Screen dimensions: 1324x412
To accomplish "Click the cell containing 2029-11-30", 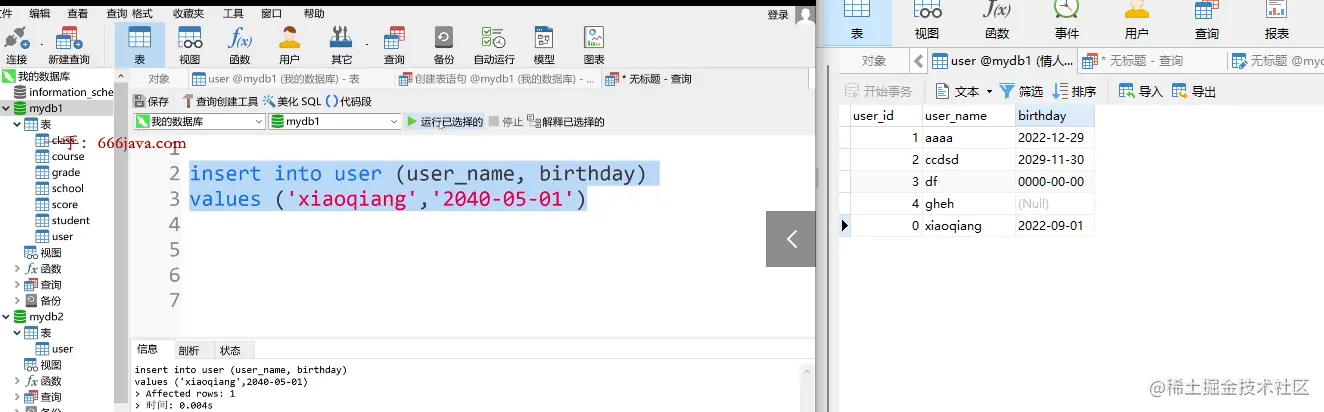I will (1054, 159).
